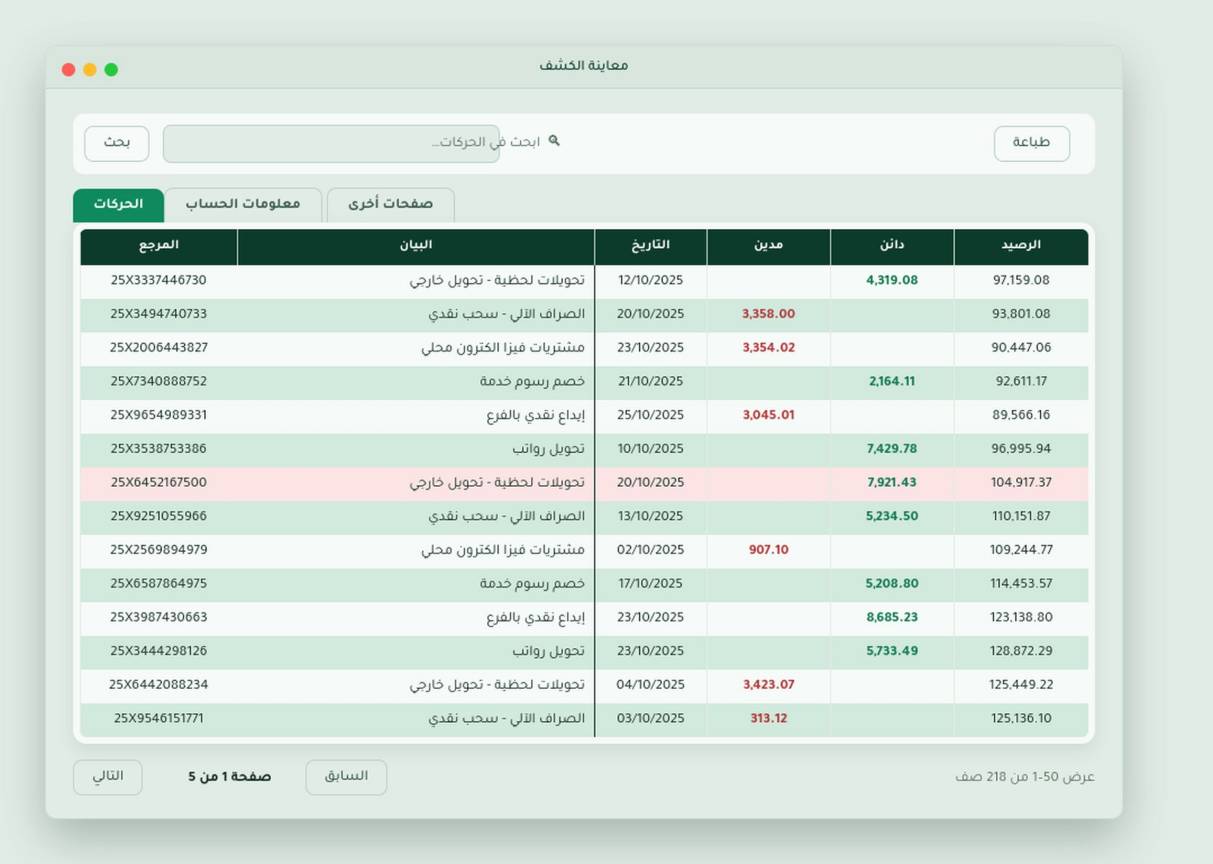Click date 02/10/2025
This screenshot has width=1213, height=864.
coord(650,550)
